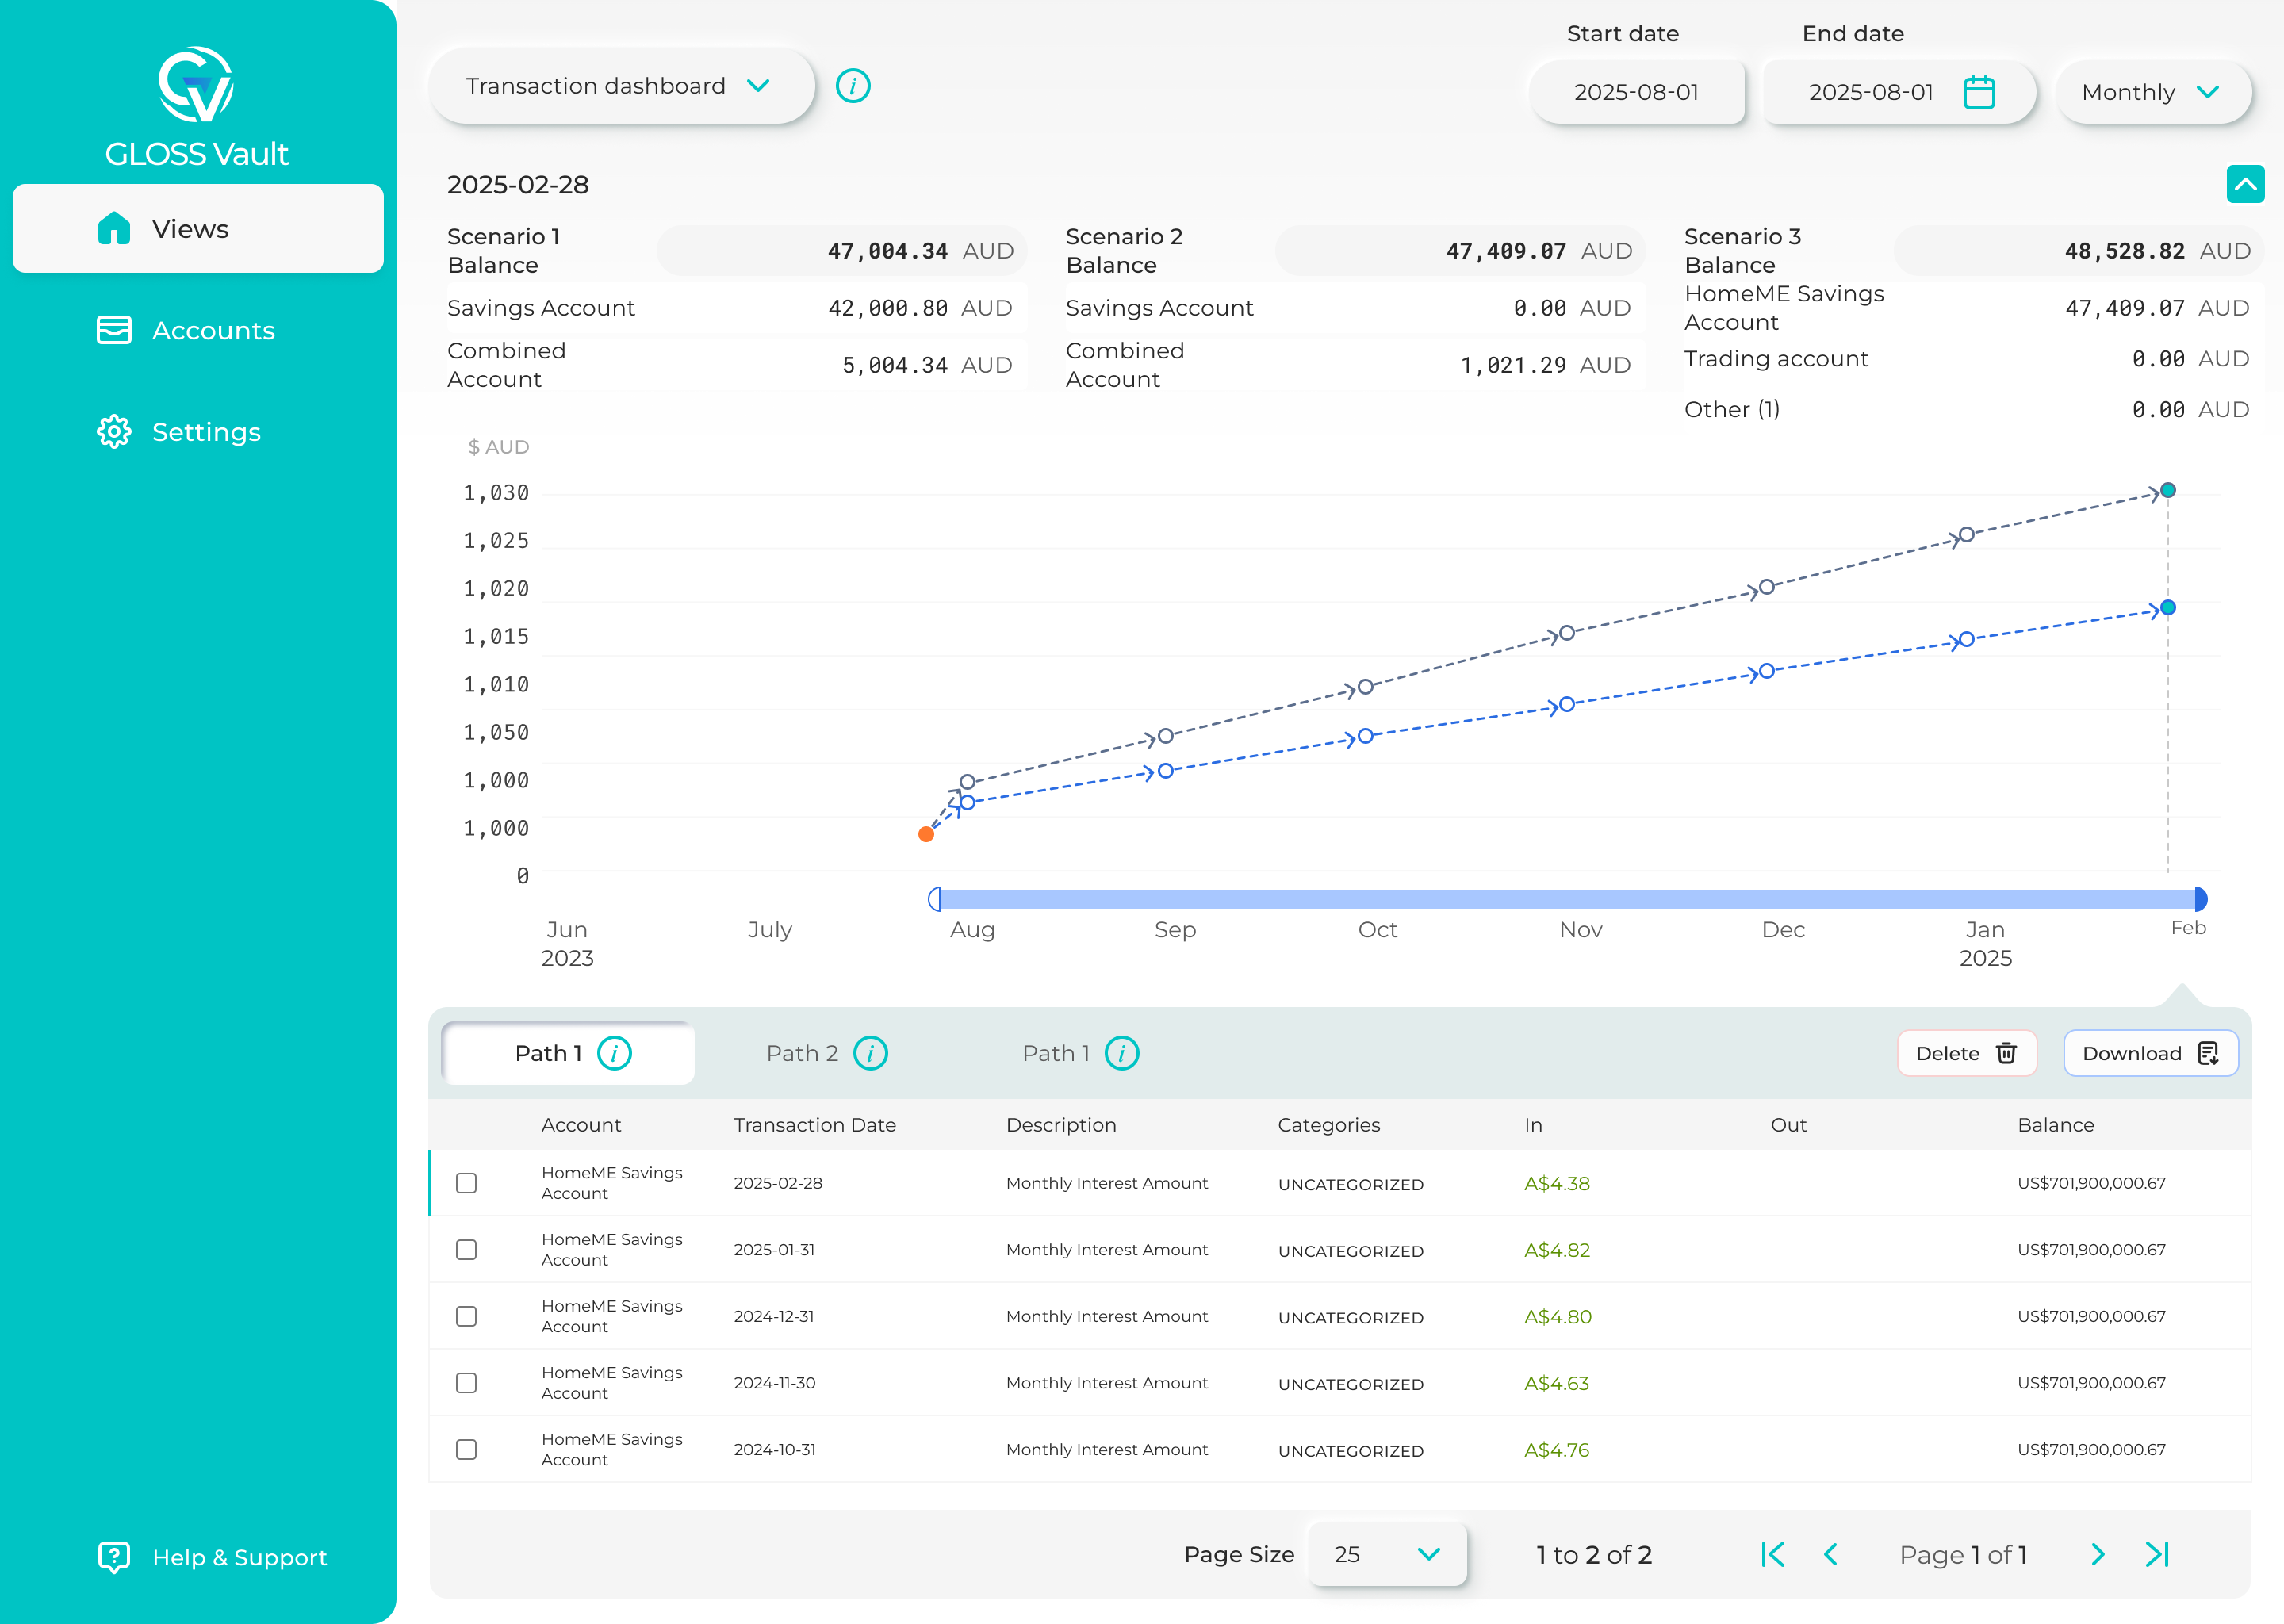Click the top Scenario 3 chart endpoint

2168,490
